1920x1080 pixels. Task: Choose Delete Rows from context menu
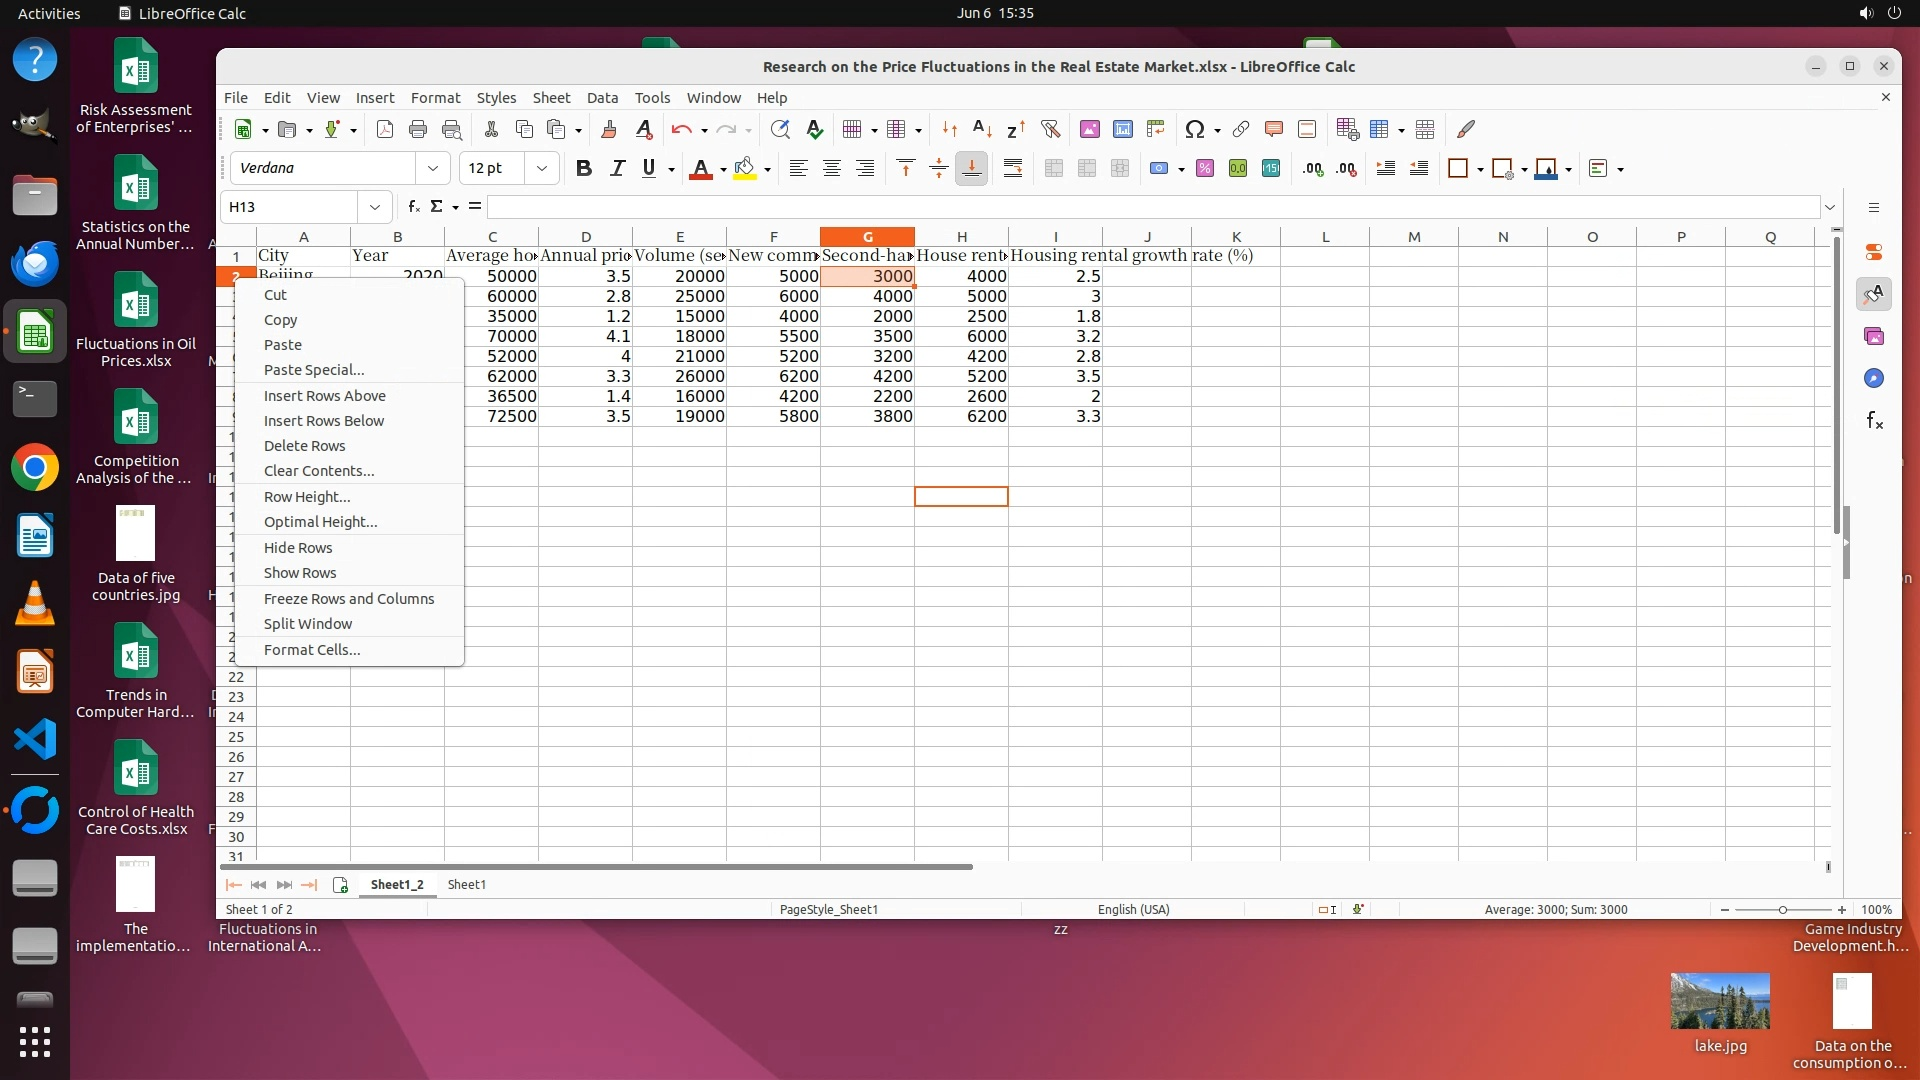point(304,446)
